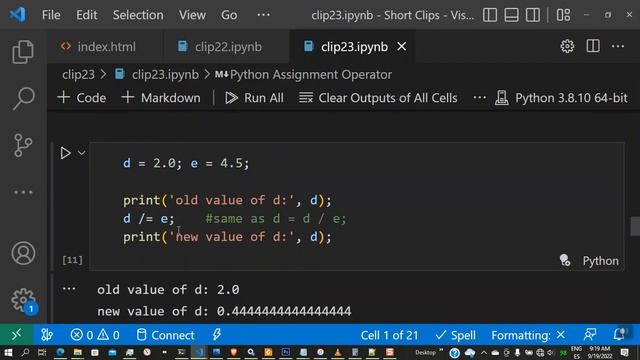The image size is (640, 360).
Task: Click line d = 2.0; e = 4.5
Action: click(x=186, y=163)
